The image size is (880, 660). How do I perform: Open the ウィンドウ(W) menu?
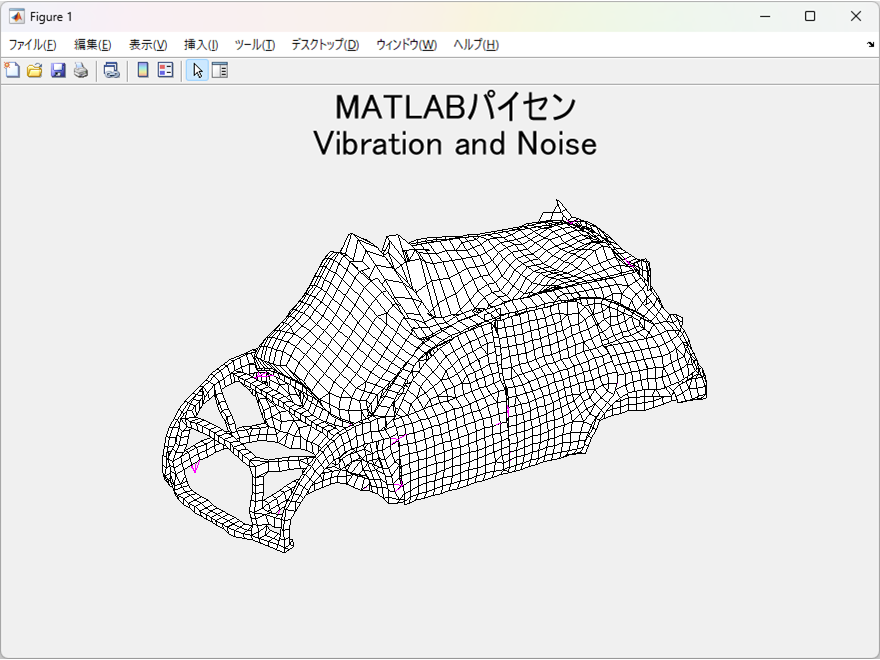pos(406,45)
